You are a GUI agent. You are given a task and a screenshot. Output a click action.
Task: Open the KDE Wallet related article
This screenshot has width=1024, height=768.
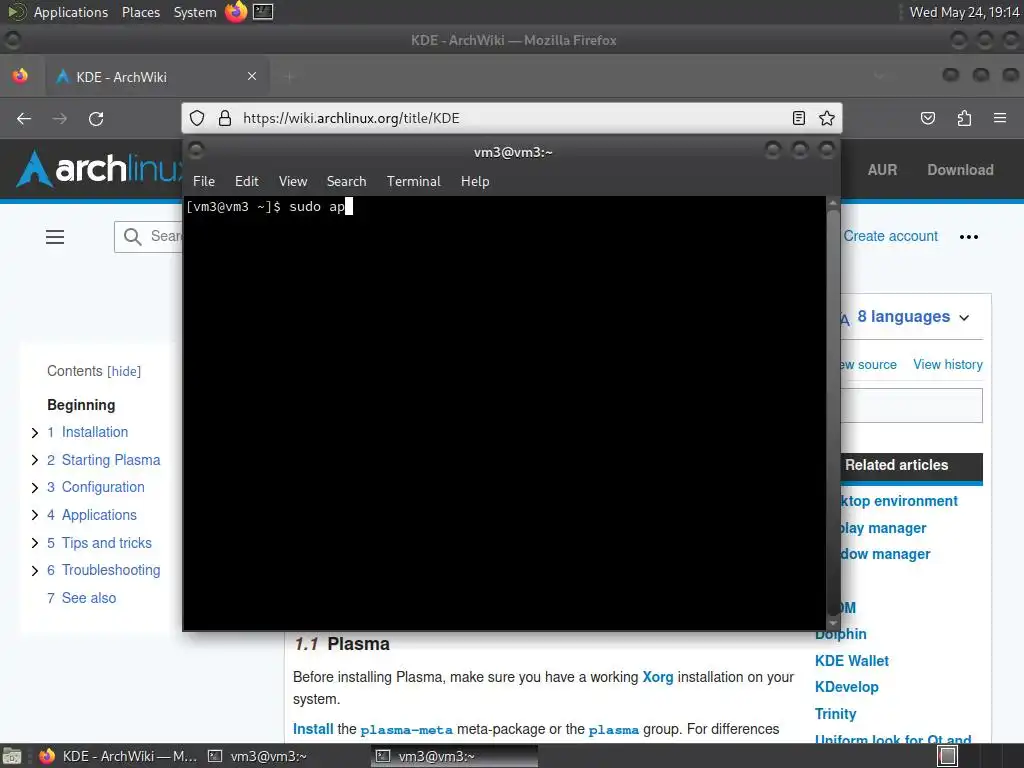click(852, 661)
